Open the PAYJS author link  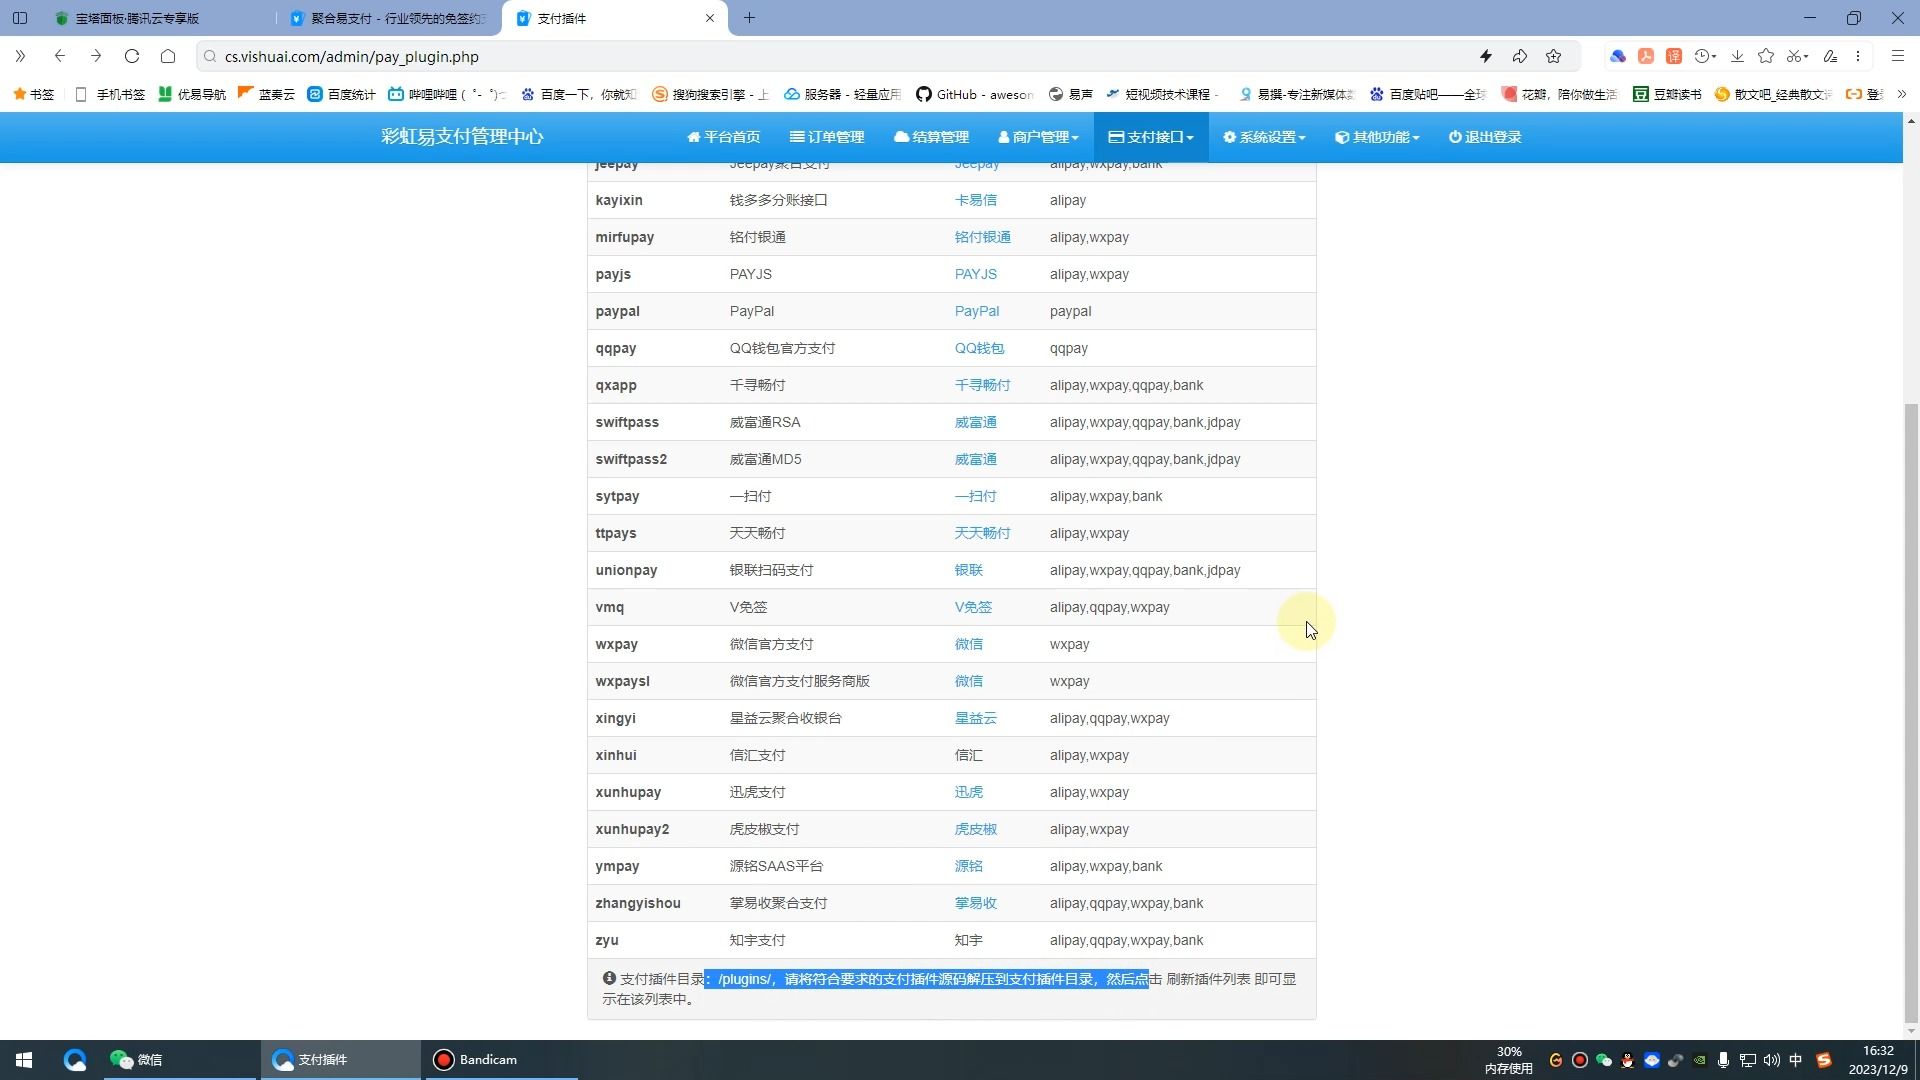pyautogui.click(x=975, y=274)
